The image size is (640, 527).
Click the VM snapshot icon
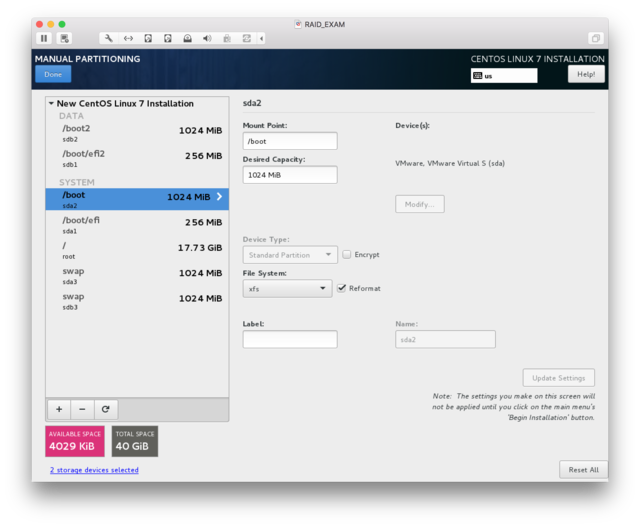(65, 38)
